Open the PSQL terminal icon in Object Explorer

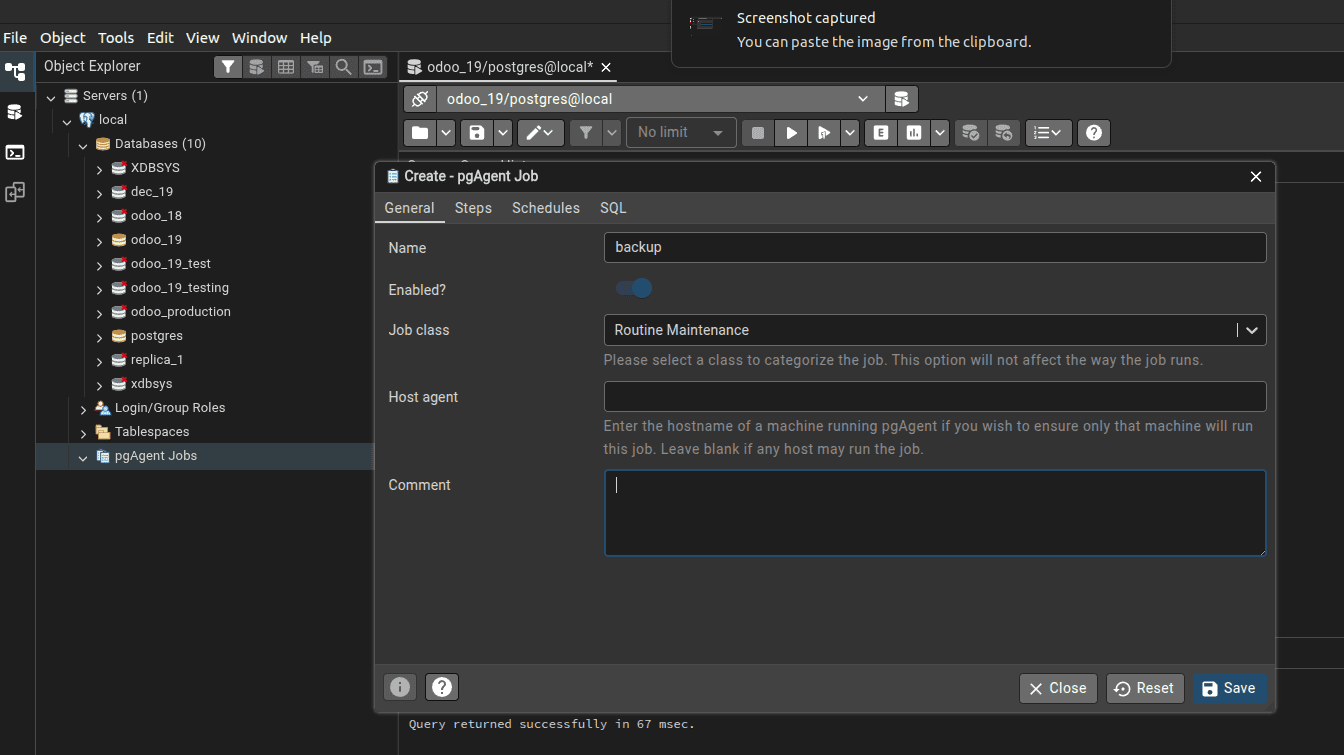(373, 66)
